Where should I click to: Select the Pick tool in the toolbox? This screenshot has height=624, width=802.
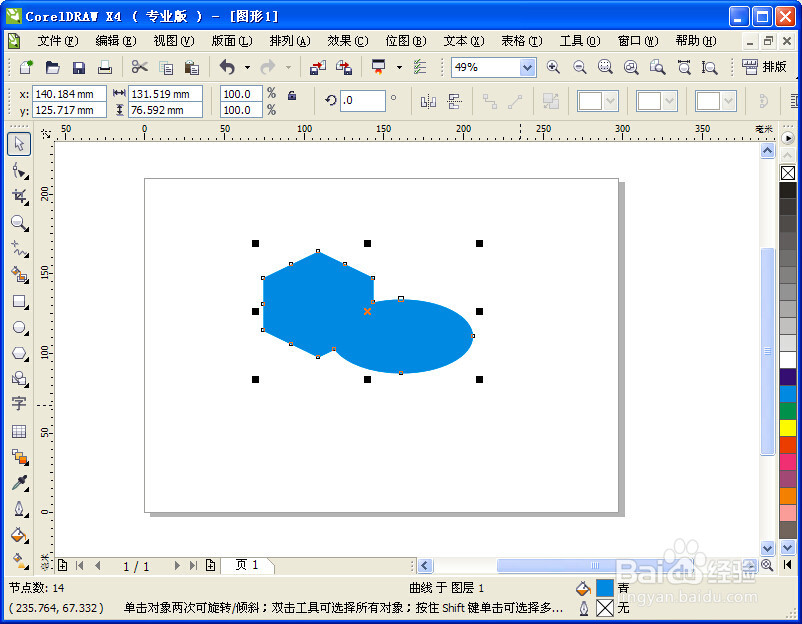pos(19,144)
